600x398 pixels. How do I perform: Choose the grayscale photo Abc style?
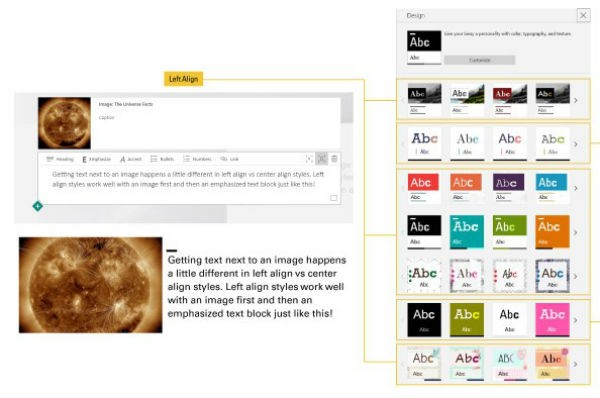click(x=424, y=100)
